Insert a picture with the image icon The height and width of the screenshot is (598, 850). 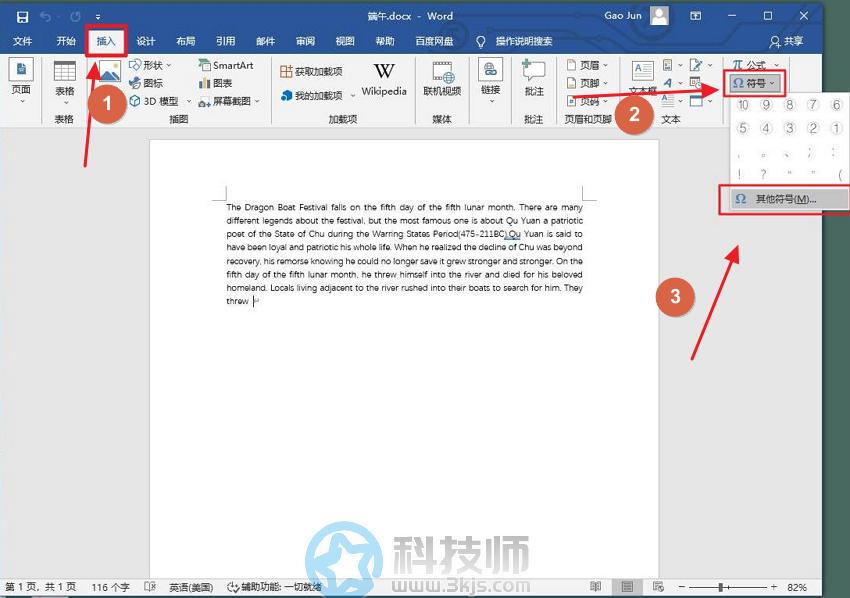110,72
